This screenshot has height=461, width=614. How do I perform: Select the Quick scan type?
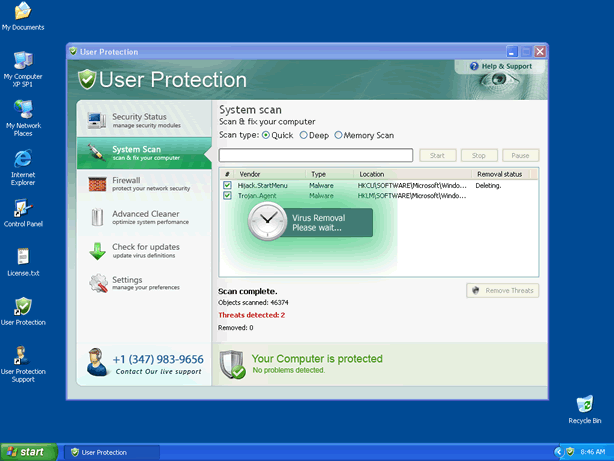(x=265, y=135)
